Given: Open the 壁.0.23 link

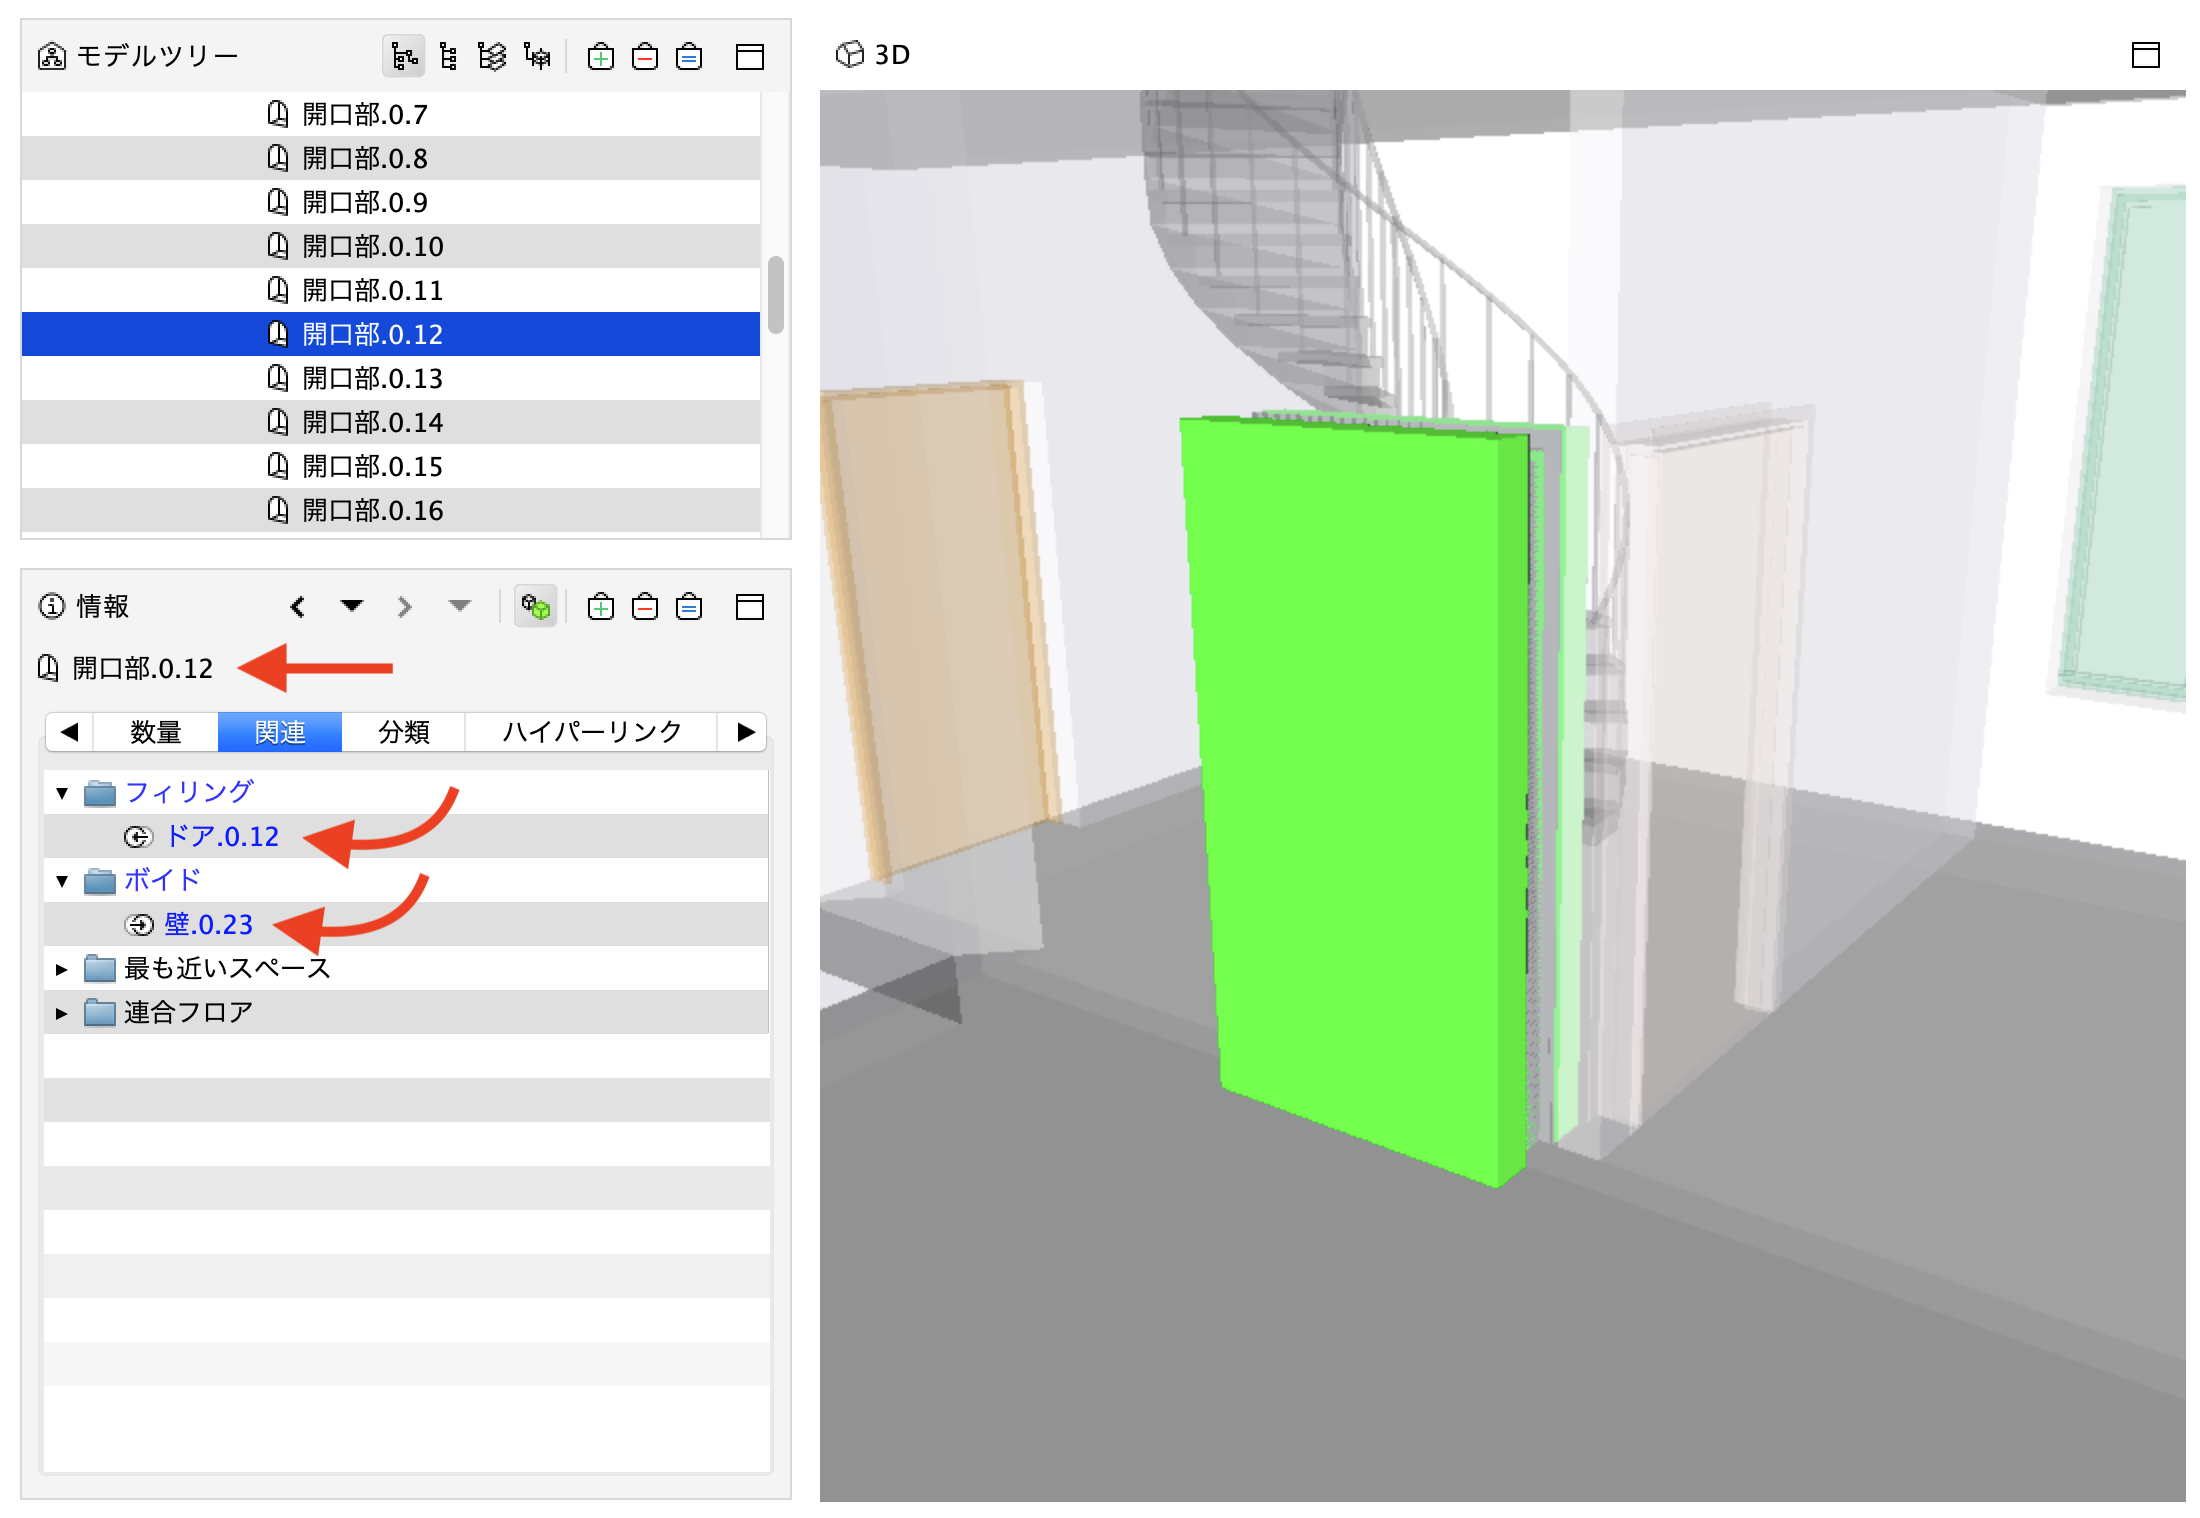Looking at the screenshot, I should [208, 924].
